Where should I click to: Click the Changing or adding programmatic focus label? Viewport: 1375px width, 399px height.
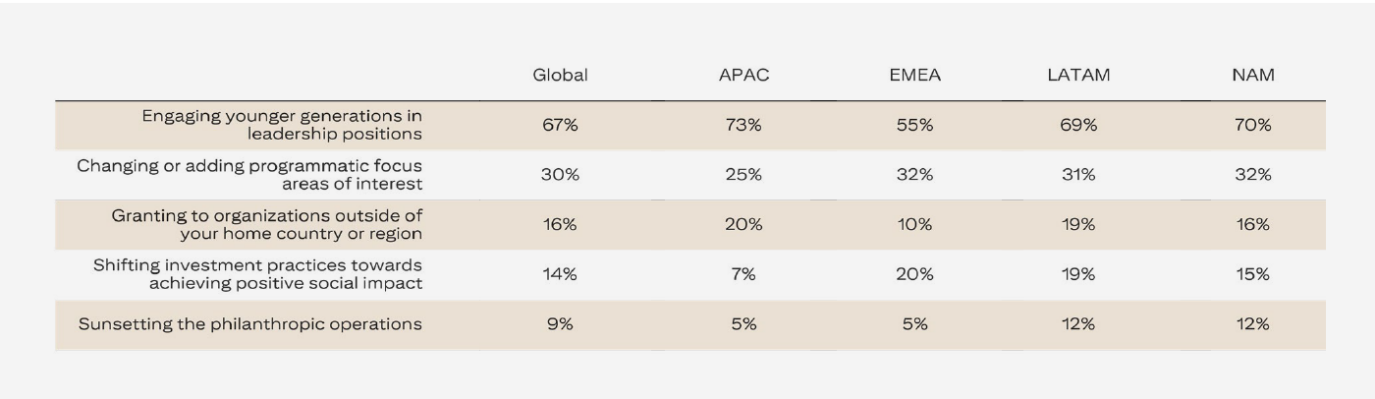point(250,174)
